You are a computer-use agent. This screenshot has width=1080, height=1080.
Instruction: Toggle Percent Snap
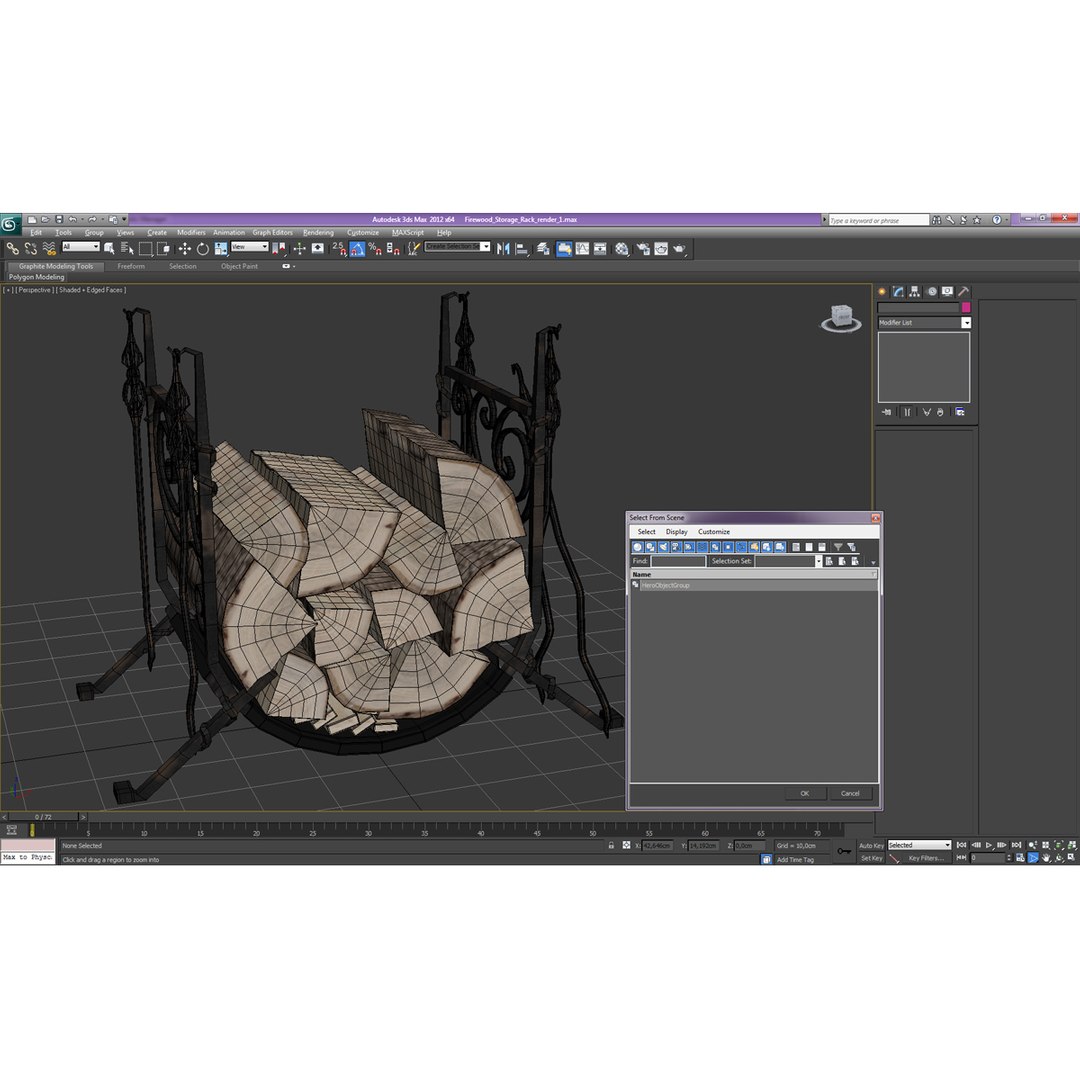(x=375, y=249)
